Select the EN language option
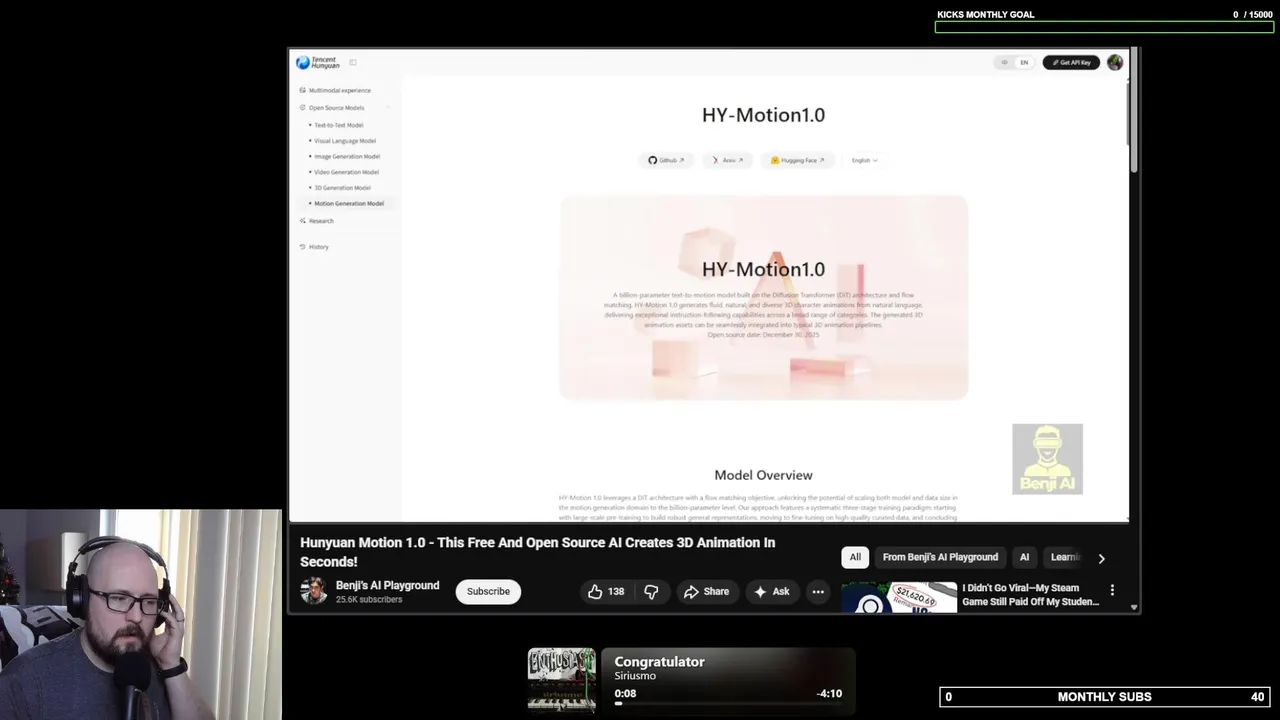 tap(1024, 62)
